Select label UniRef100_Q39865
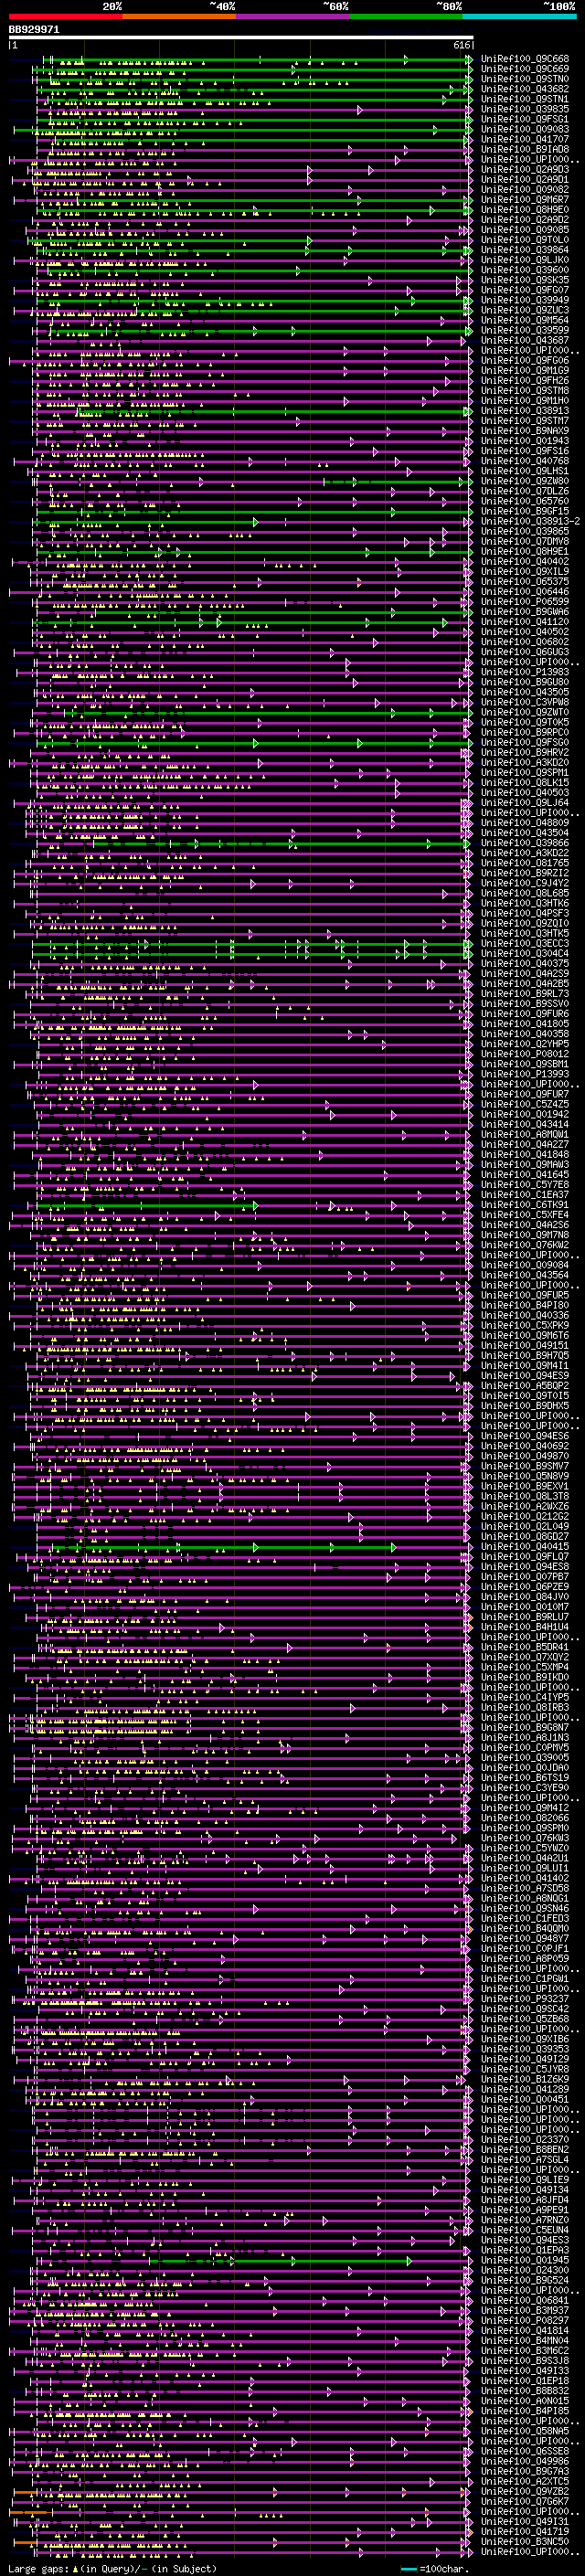This screenshot has height=2576, width=585. pos(525,532)
